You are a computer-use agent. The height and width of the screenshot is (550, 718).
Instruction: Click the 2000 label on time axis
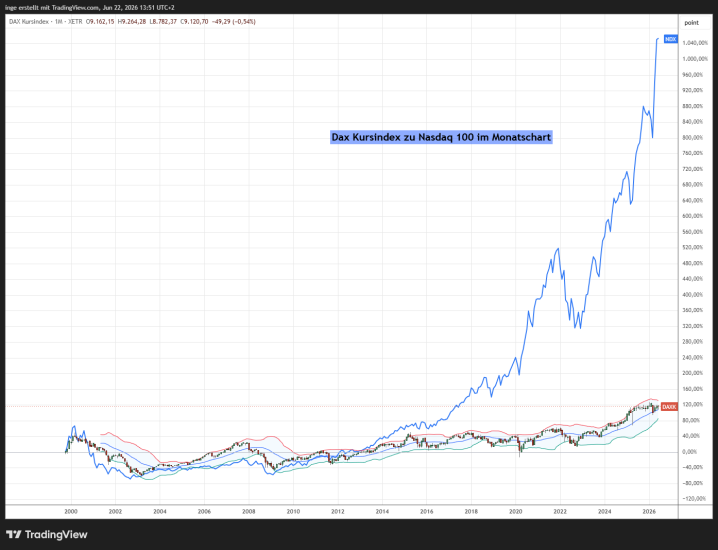(71, 512)
